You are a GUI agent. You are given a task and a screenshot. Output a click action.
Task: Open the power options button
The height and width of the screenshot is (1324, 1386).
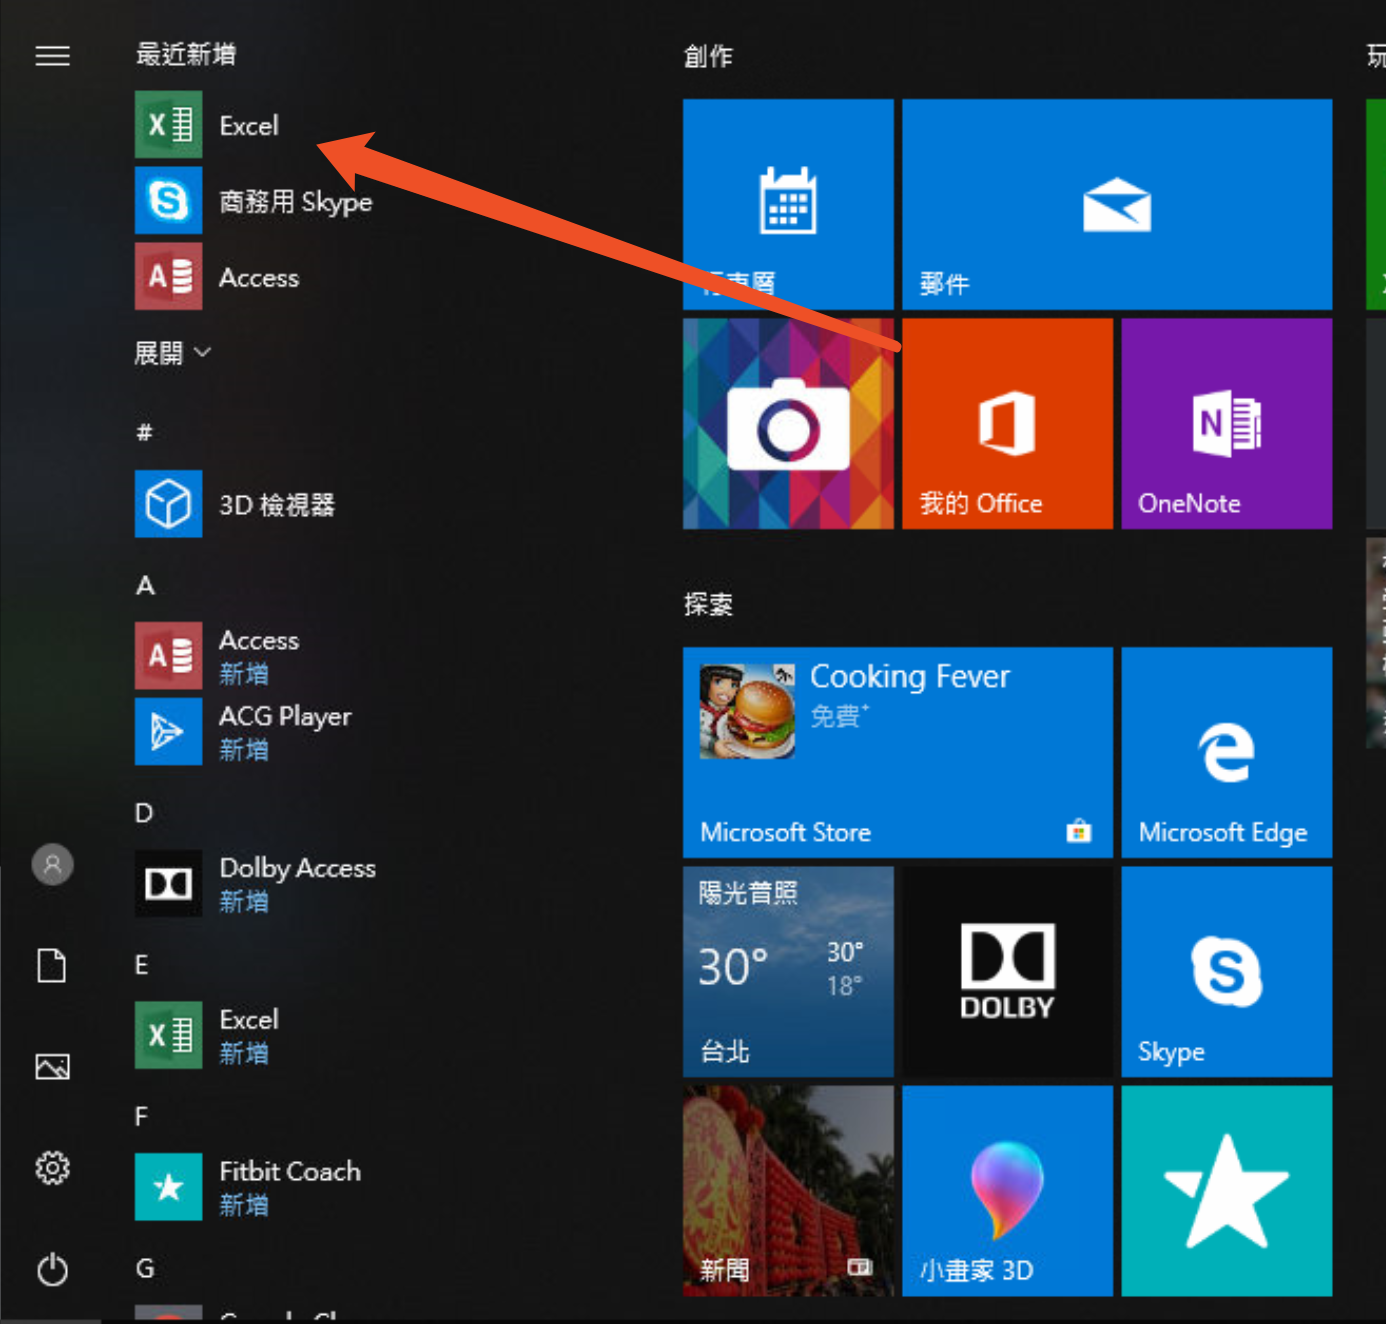coord(53,1270)
